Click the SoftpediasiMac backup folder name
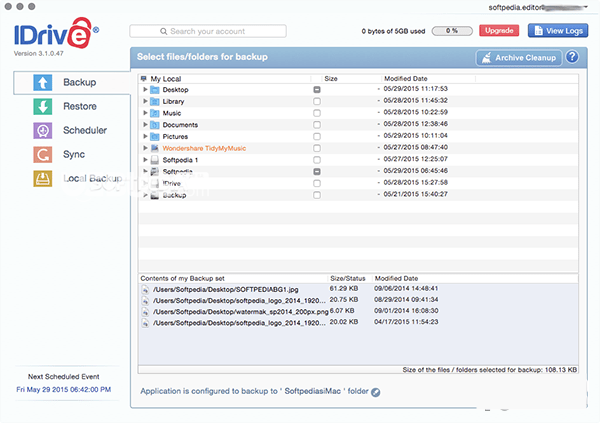The image size is (600, 423). coord(312,391)
